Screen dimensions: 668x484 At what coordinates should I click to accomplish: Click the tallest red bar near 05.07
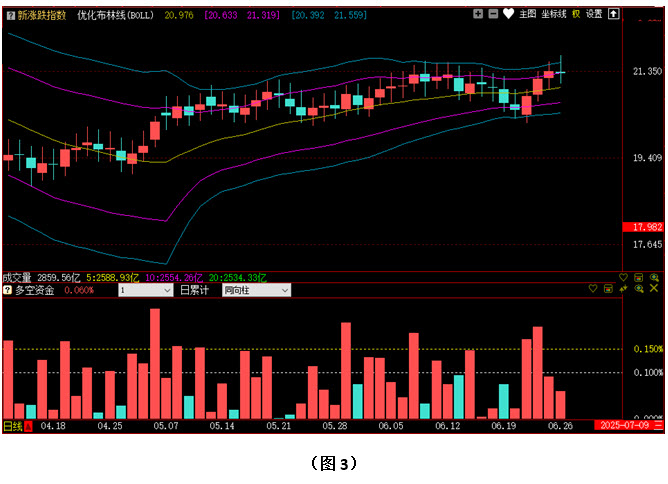pyautogui.click(x=155, y=364)
